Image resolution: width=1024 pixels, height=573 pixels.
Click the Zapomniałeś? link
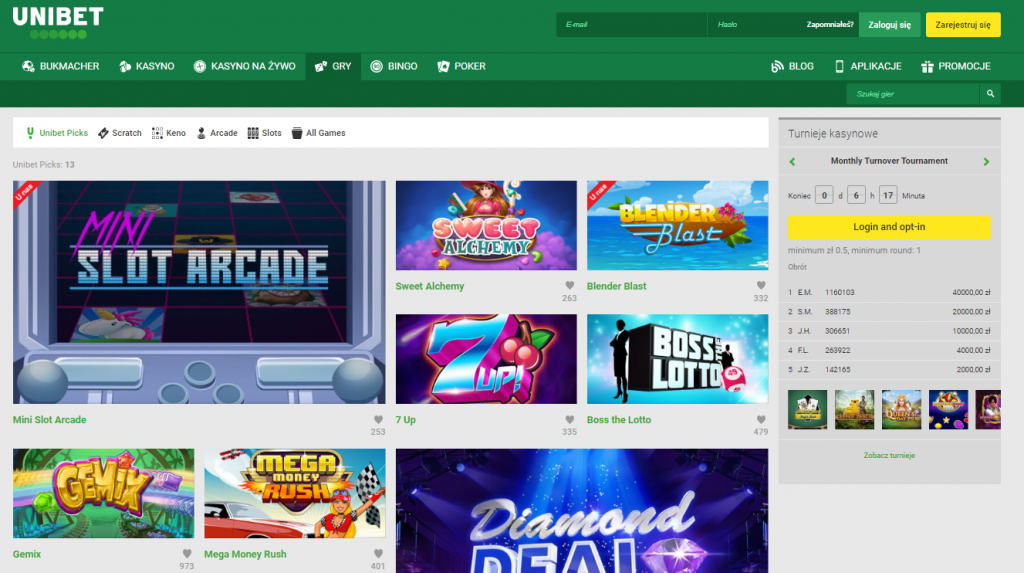[x=829, y=24]
